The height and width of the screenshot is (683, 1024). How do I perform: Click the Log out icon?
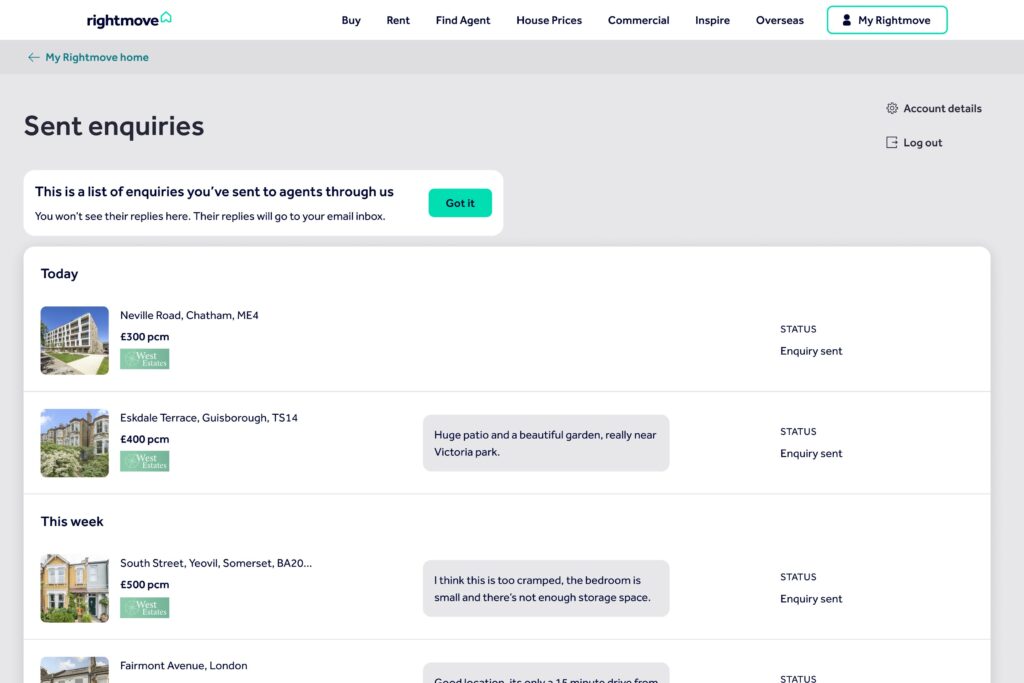click(891, 142)
